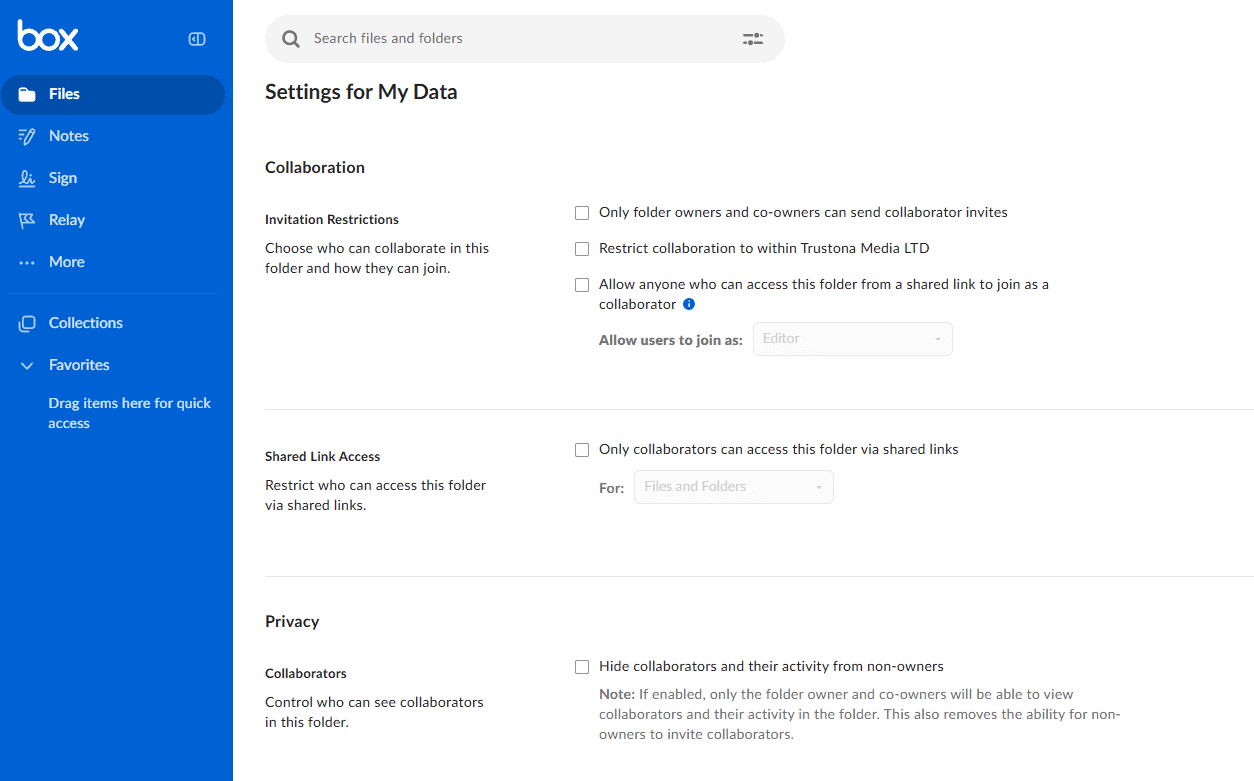Click the search magnifier icon
The image size is (1254, 781).
(291, 39)
